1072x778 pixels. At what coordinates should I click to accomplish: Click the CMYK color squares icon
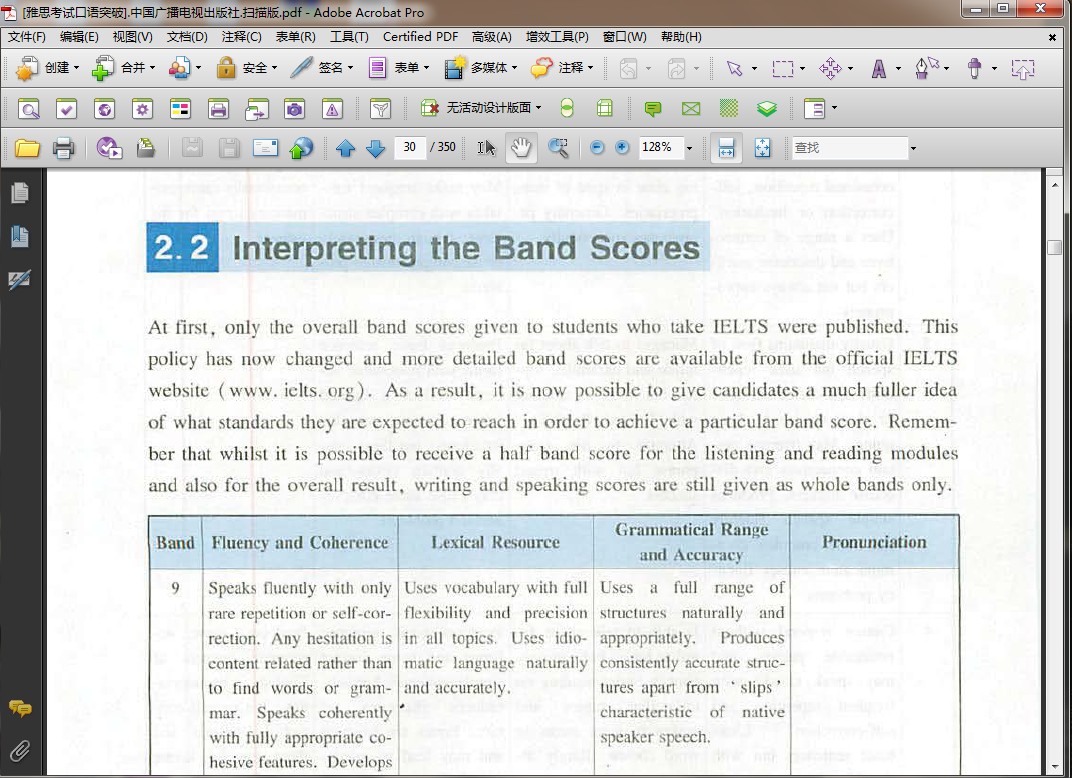coord(180,109)
